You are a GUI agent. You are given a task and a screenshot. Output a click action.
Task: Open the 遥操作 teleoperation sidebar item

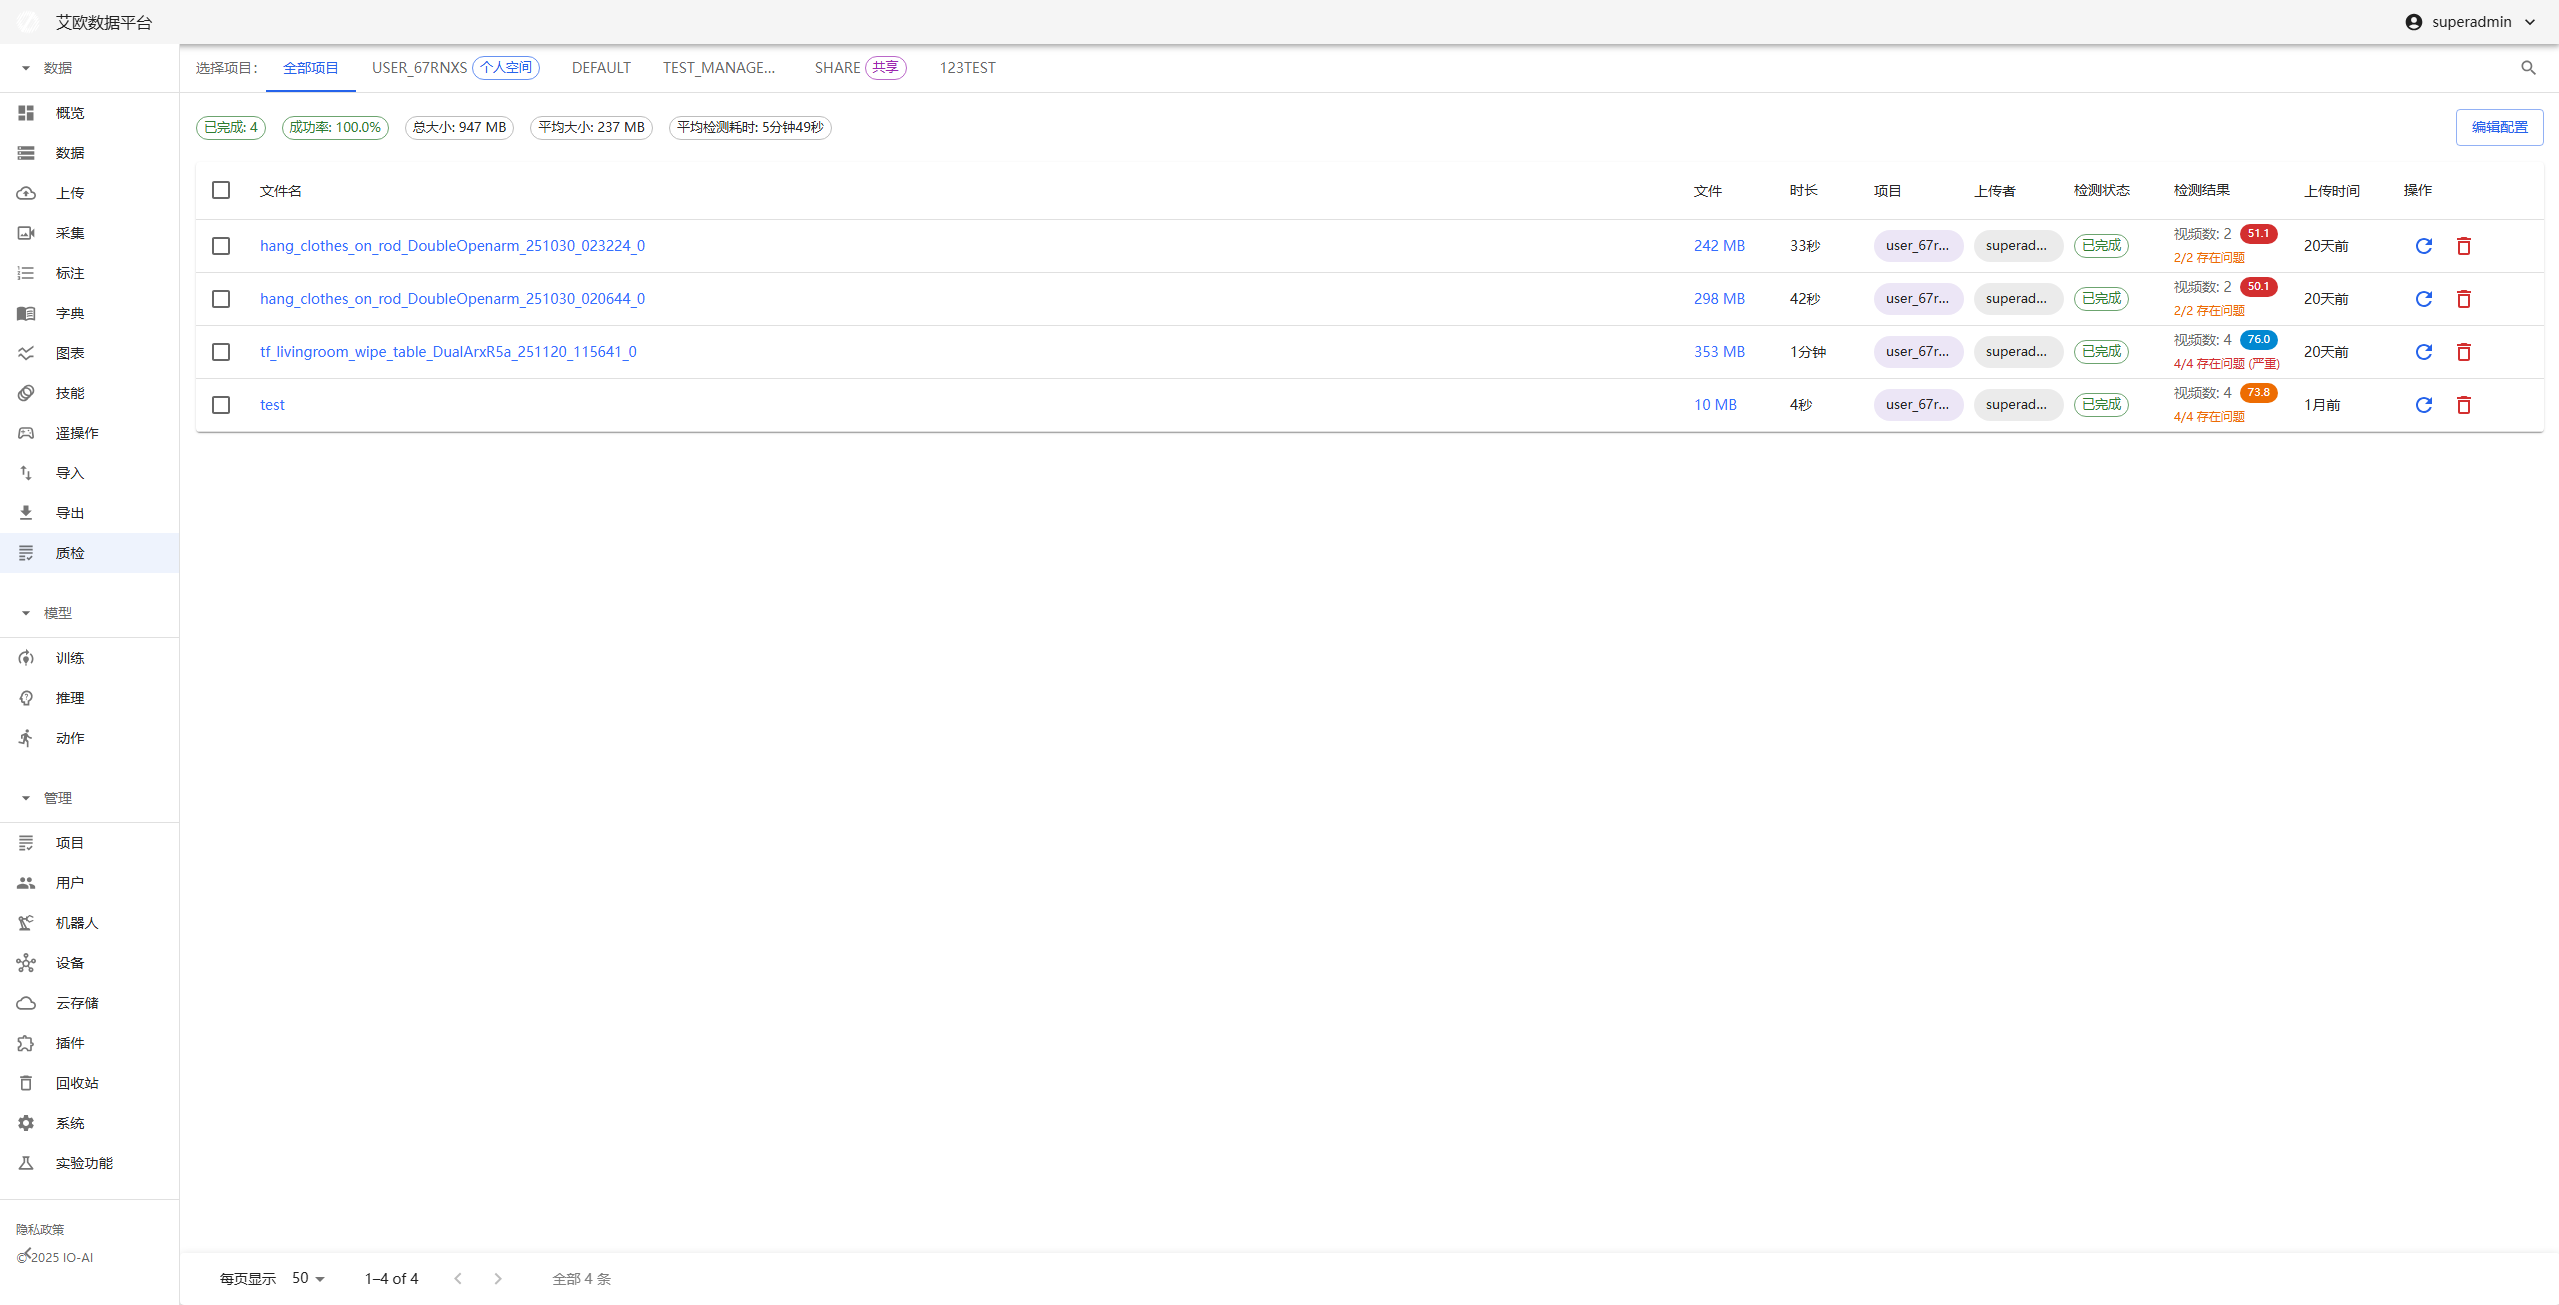[x=76, y=433]
